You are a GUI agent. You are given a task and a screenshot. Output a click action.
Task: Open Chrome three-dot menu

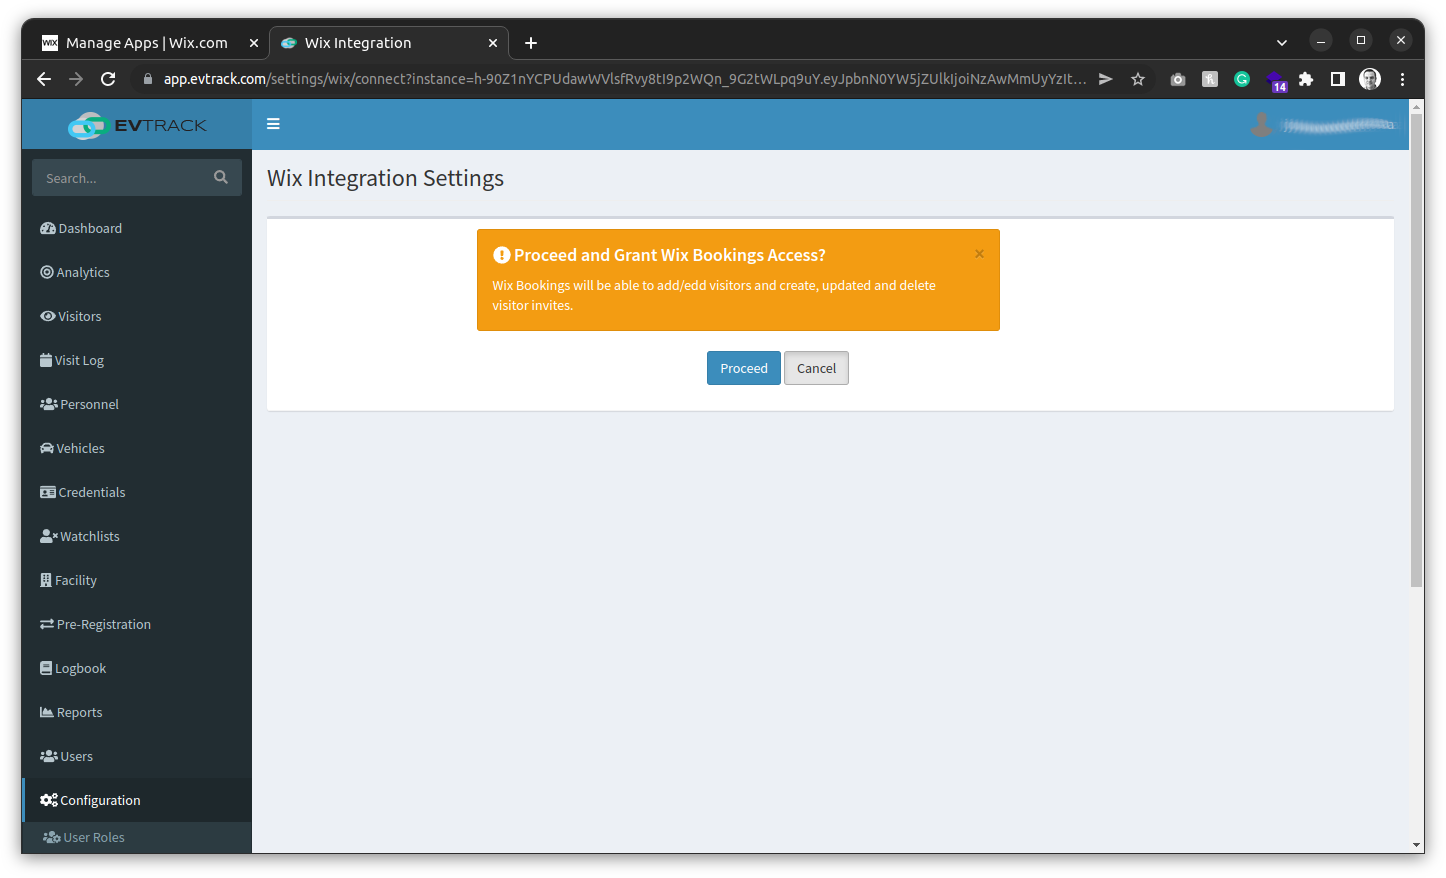[x=1402, y=79]
